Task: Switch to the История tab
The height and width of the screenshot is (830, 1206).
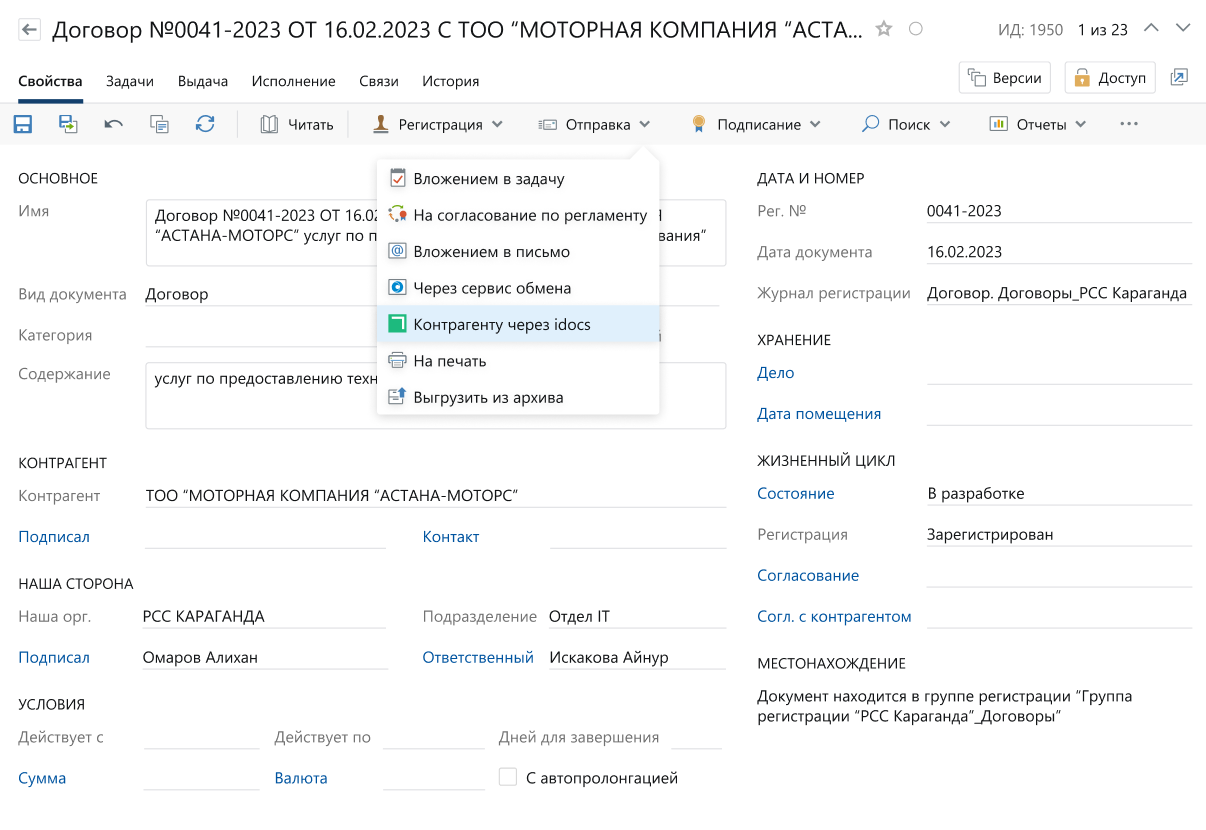Action: (x=450, y=81)
